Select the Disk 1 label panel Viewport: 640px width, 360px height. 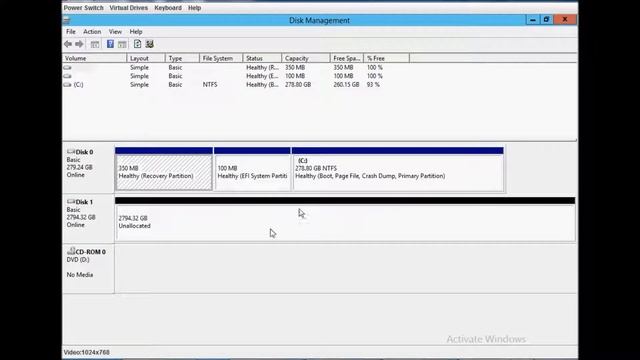coord(88,218)
